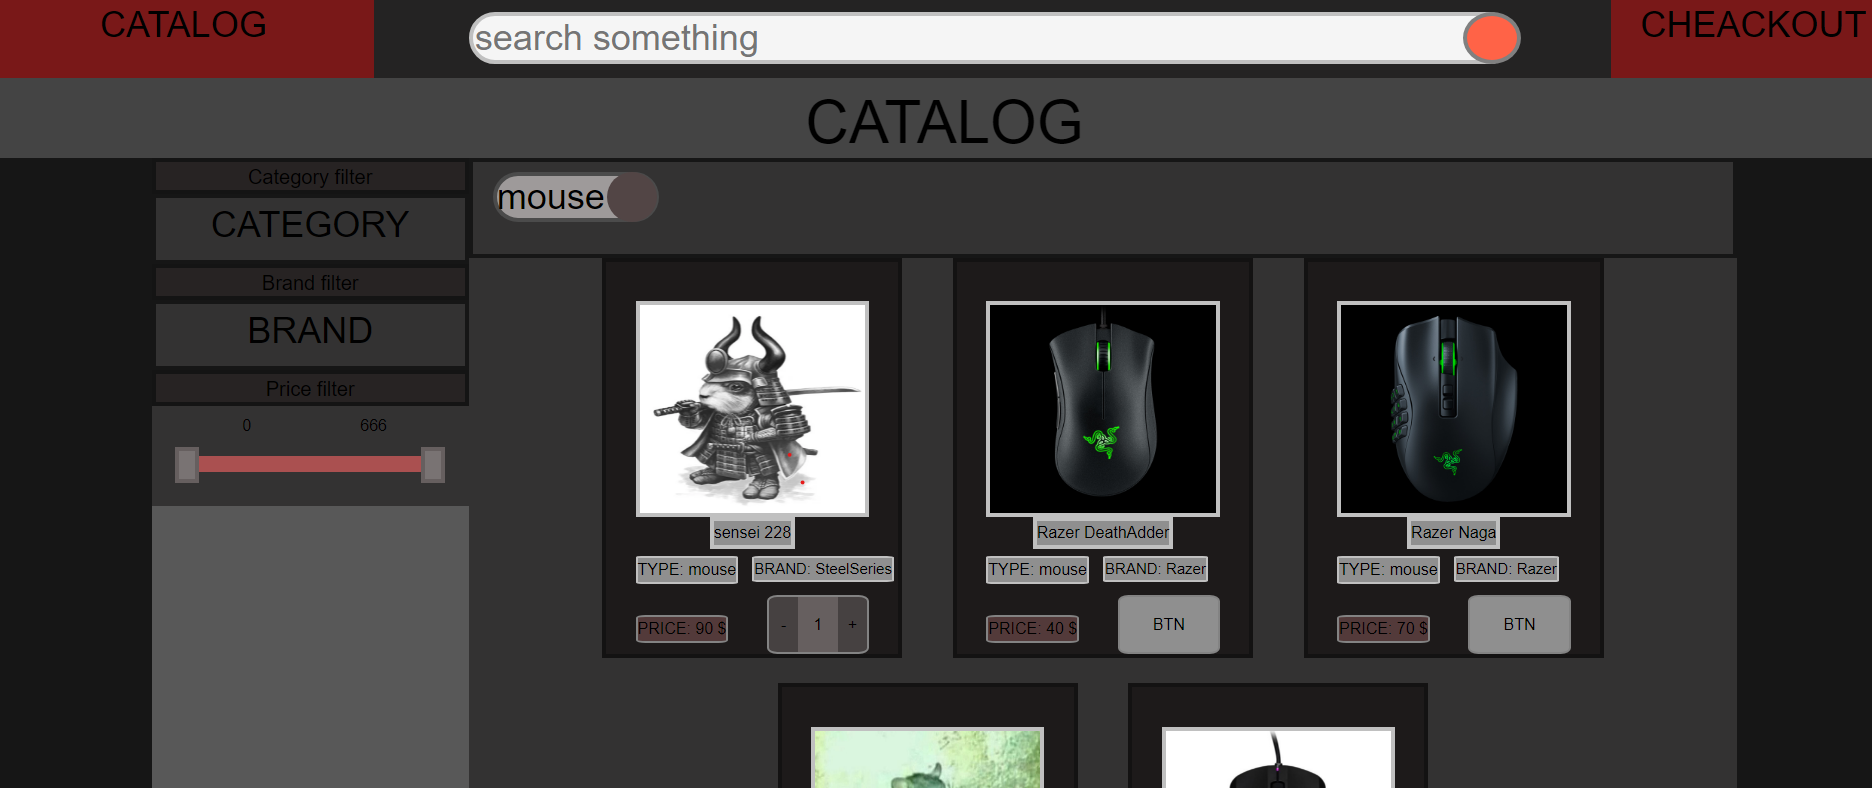Open the Razer DeathAdder product image

(1103, 409)
